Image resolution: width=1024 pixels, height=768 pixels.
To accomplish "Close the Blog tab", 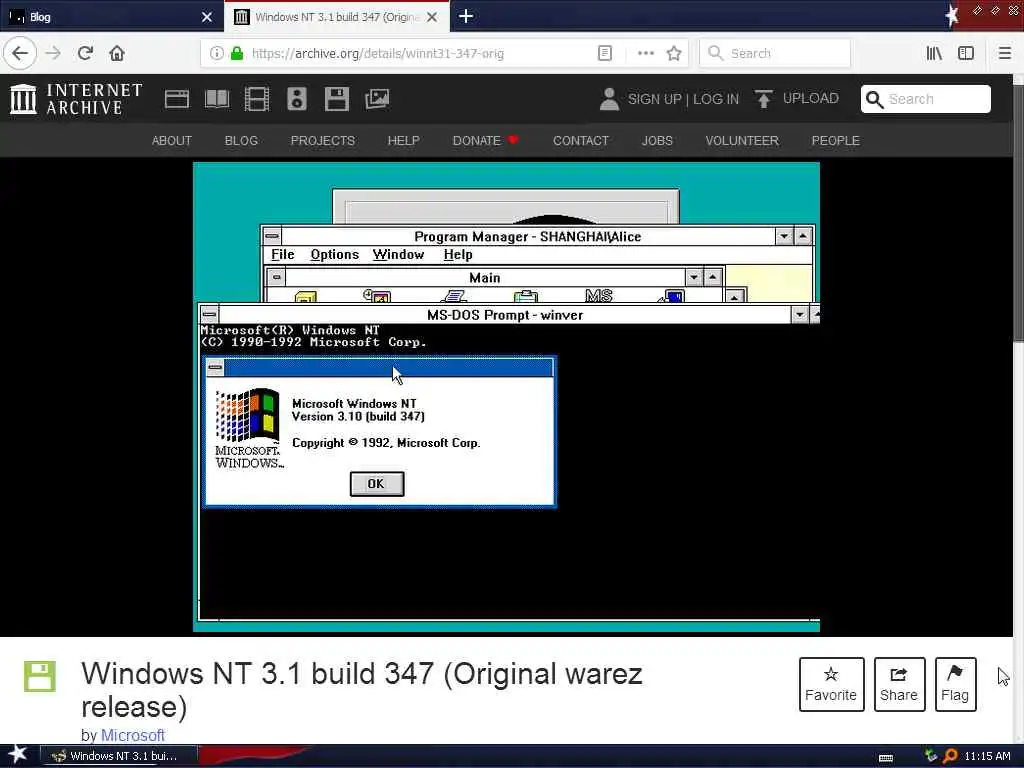I will (x=207, y=17).
